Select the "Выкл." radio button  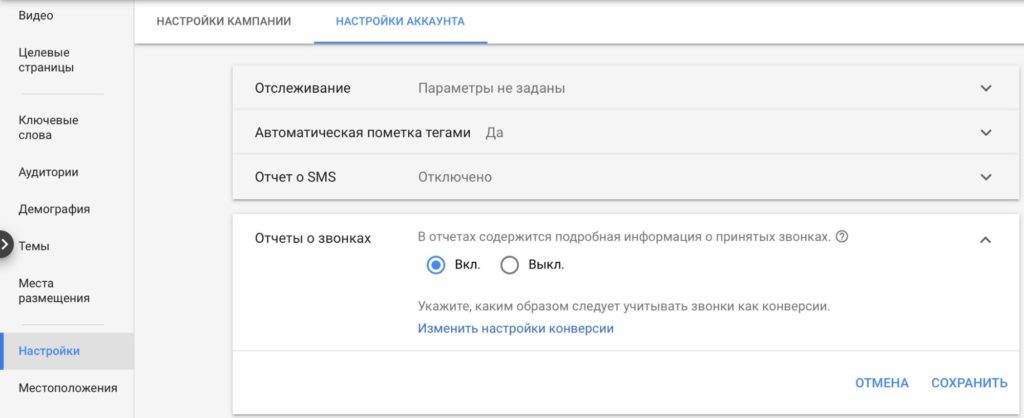click(x=509, y=265)
